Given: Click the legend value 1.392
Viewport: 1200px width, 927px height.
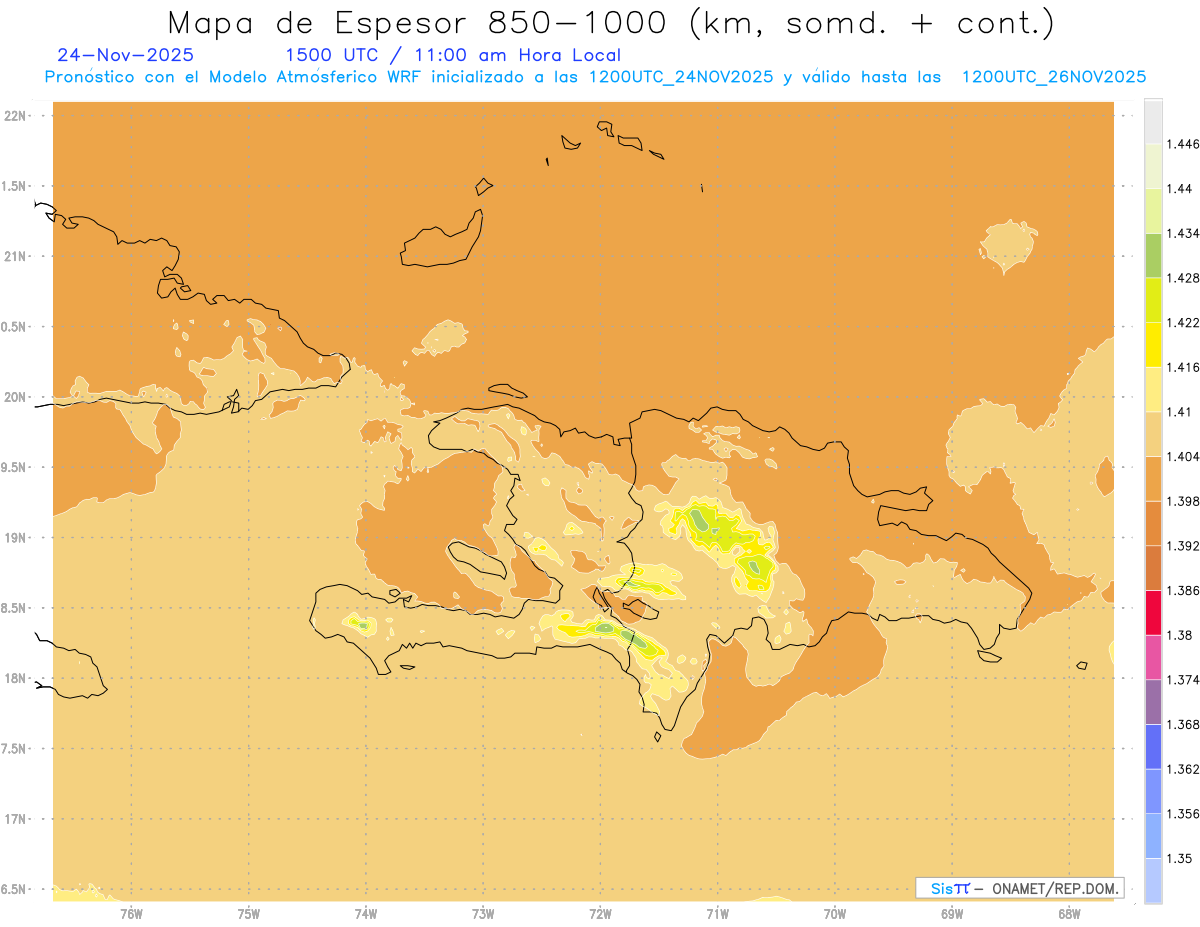Looking at the screenshot, I should point(1183,546).
